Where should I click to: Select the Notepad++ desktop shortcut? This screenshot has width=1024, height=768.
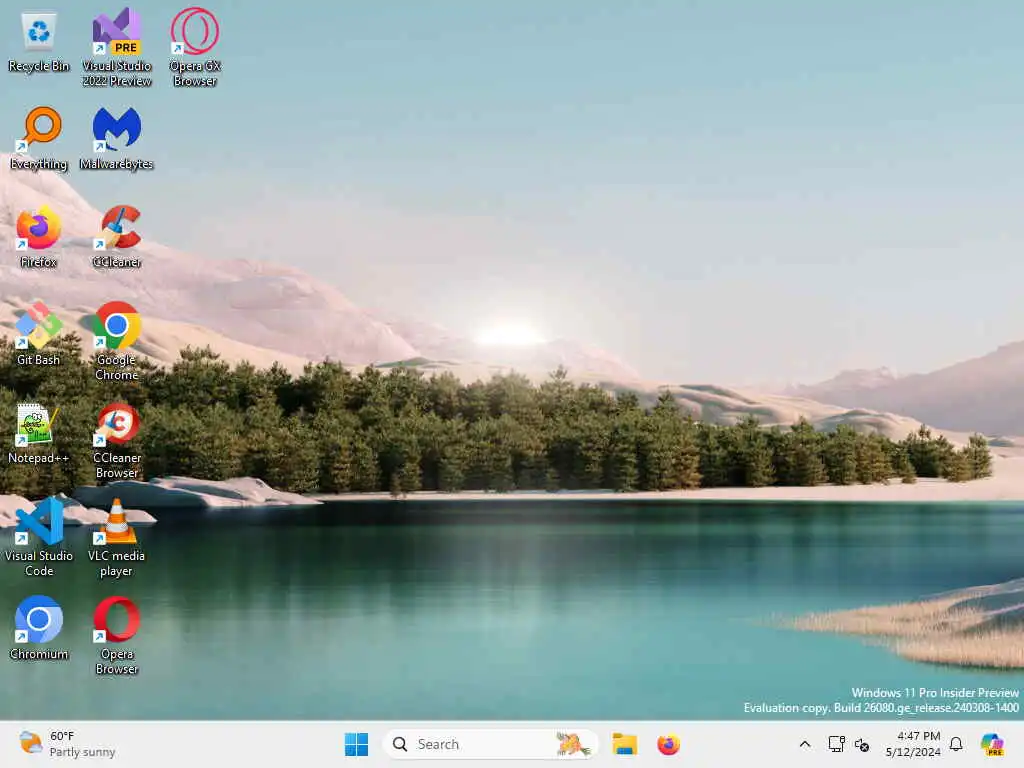39,433
